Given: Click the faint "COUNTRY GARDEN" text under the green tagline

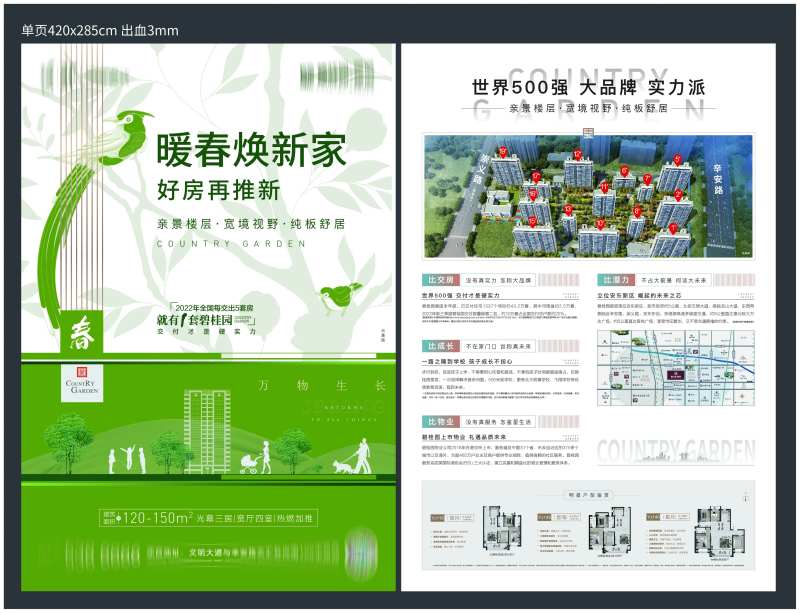Looking at the screenshot, I should tap(231, 244).
